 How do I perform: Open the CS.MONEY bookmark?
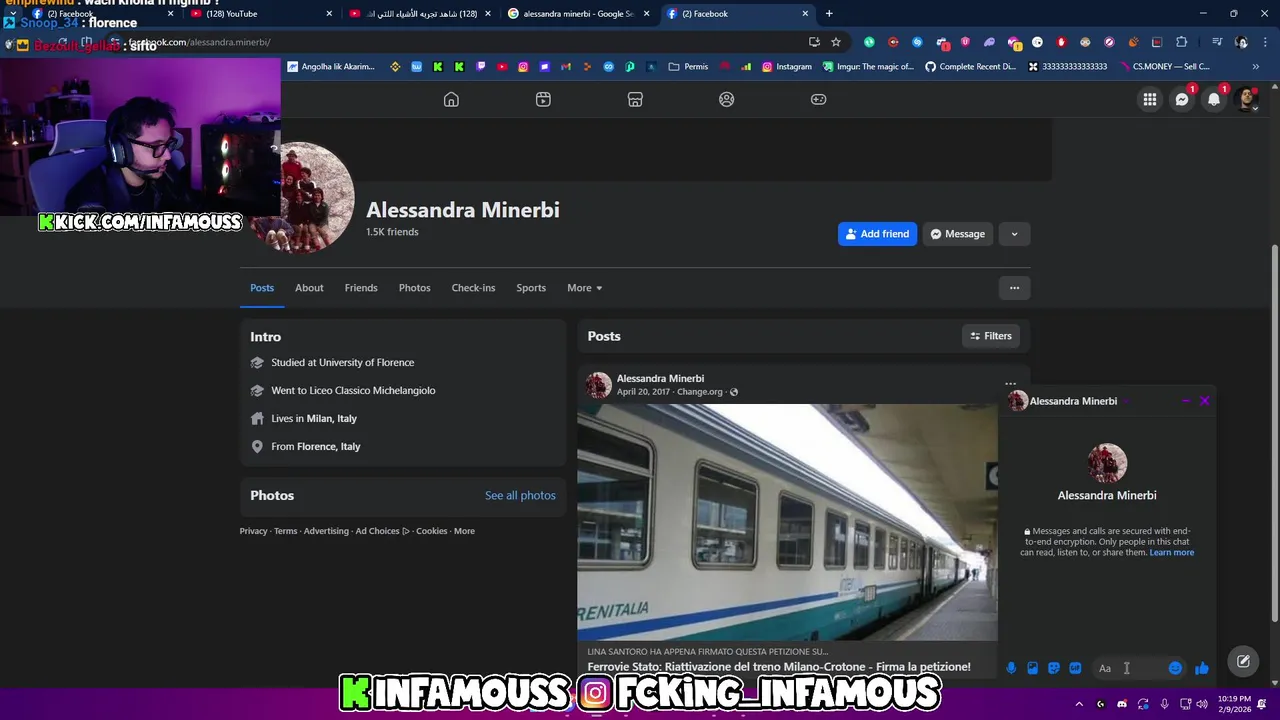click(1164, 67)
